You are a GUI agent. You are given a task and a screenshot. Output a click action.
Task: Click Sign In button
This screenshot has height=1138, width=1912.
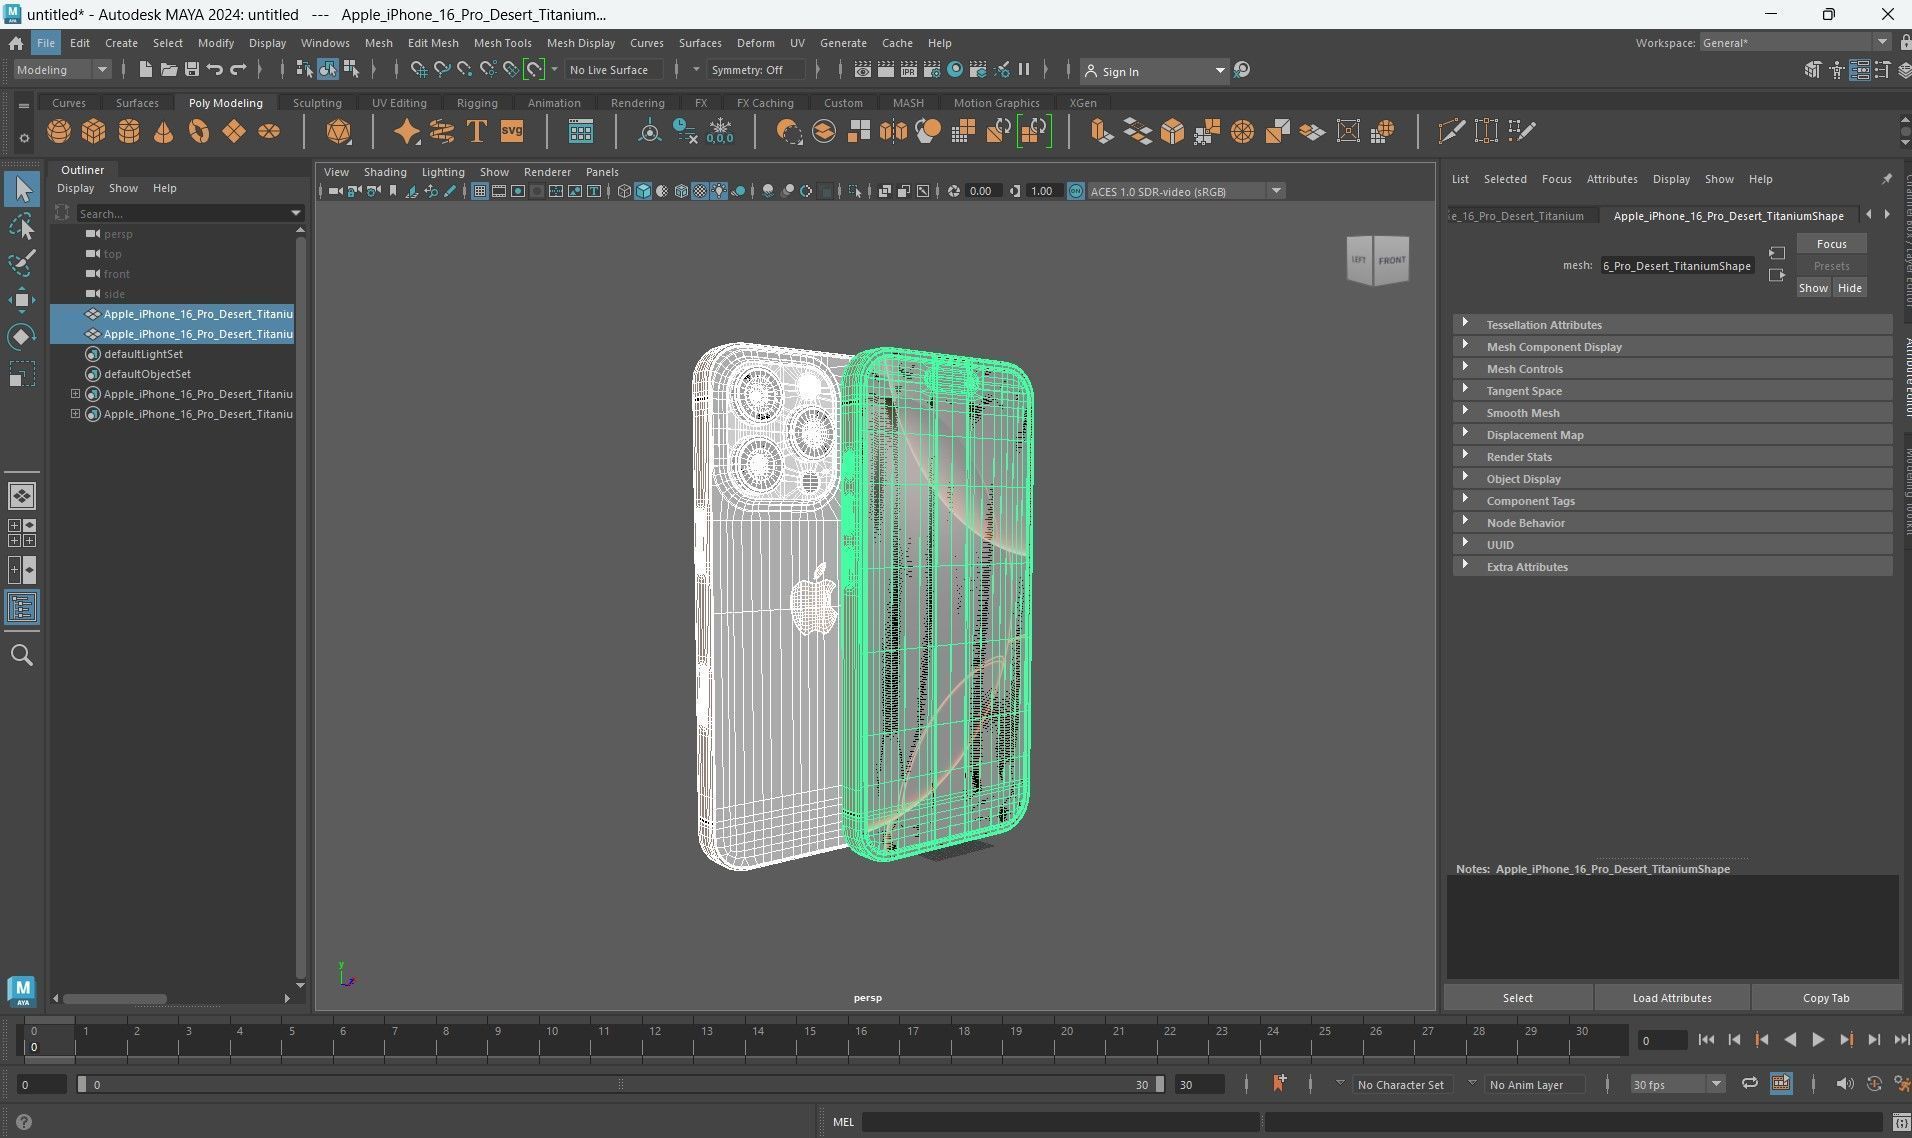pyautogui.click(x=1154, y=71)
